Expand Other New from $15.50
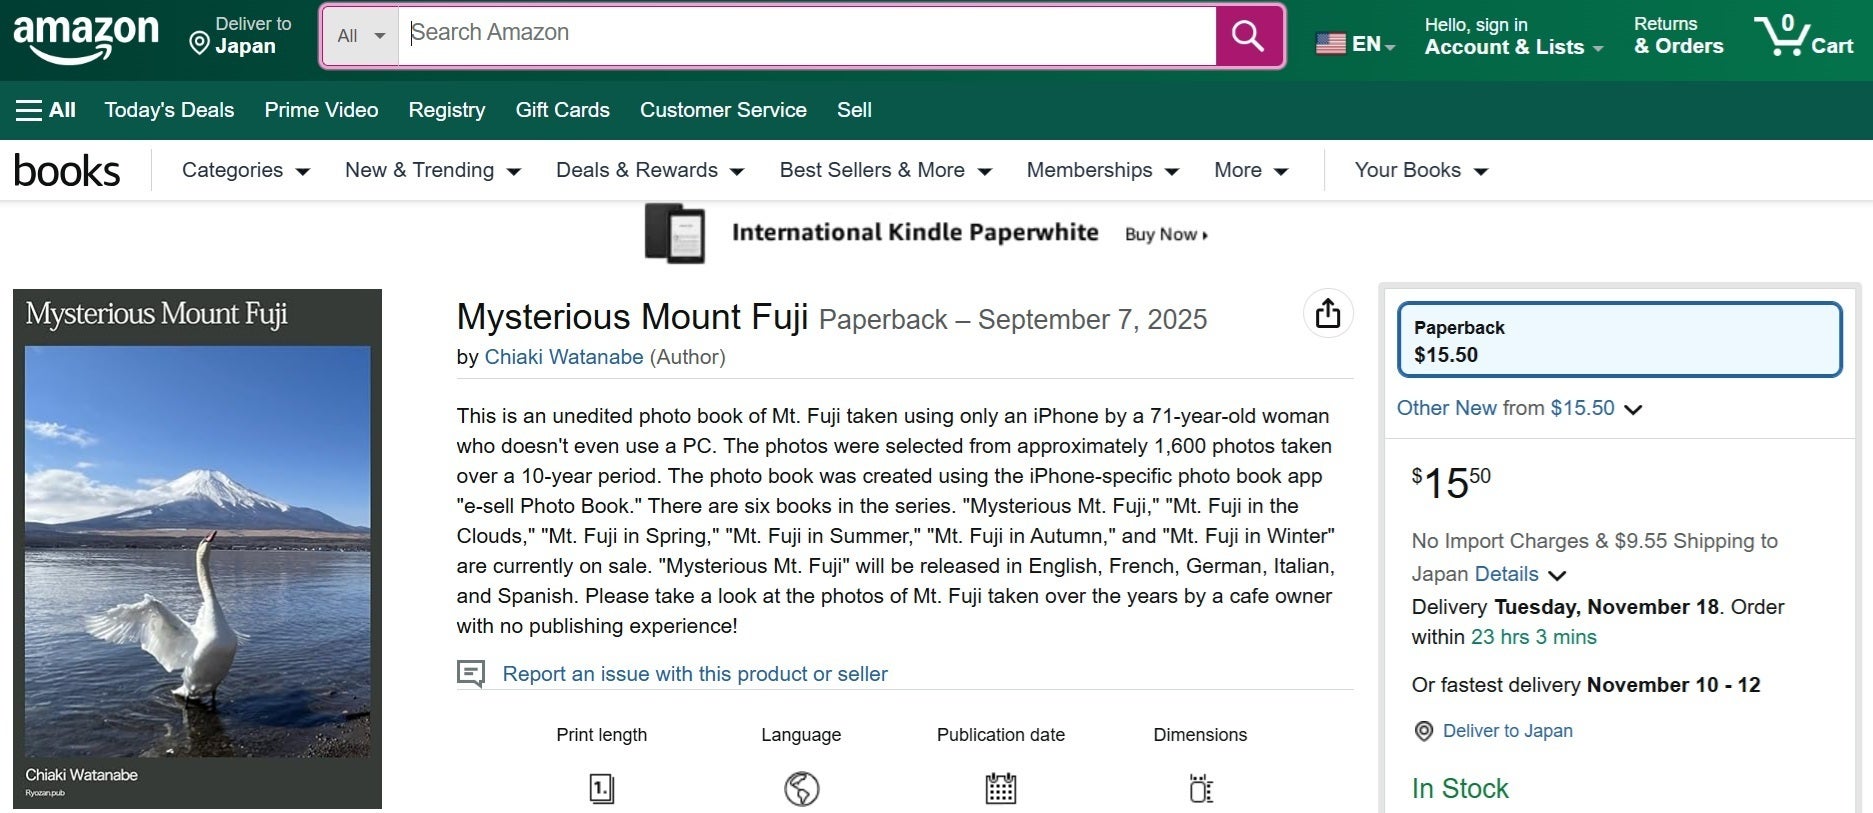 (1632, 409)
